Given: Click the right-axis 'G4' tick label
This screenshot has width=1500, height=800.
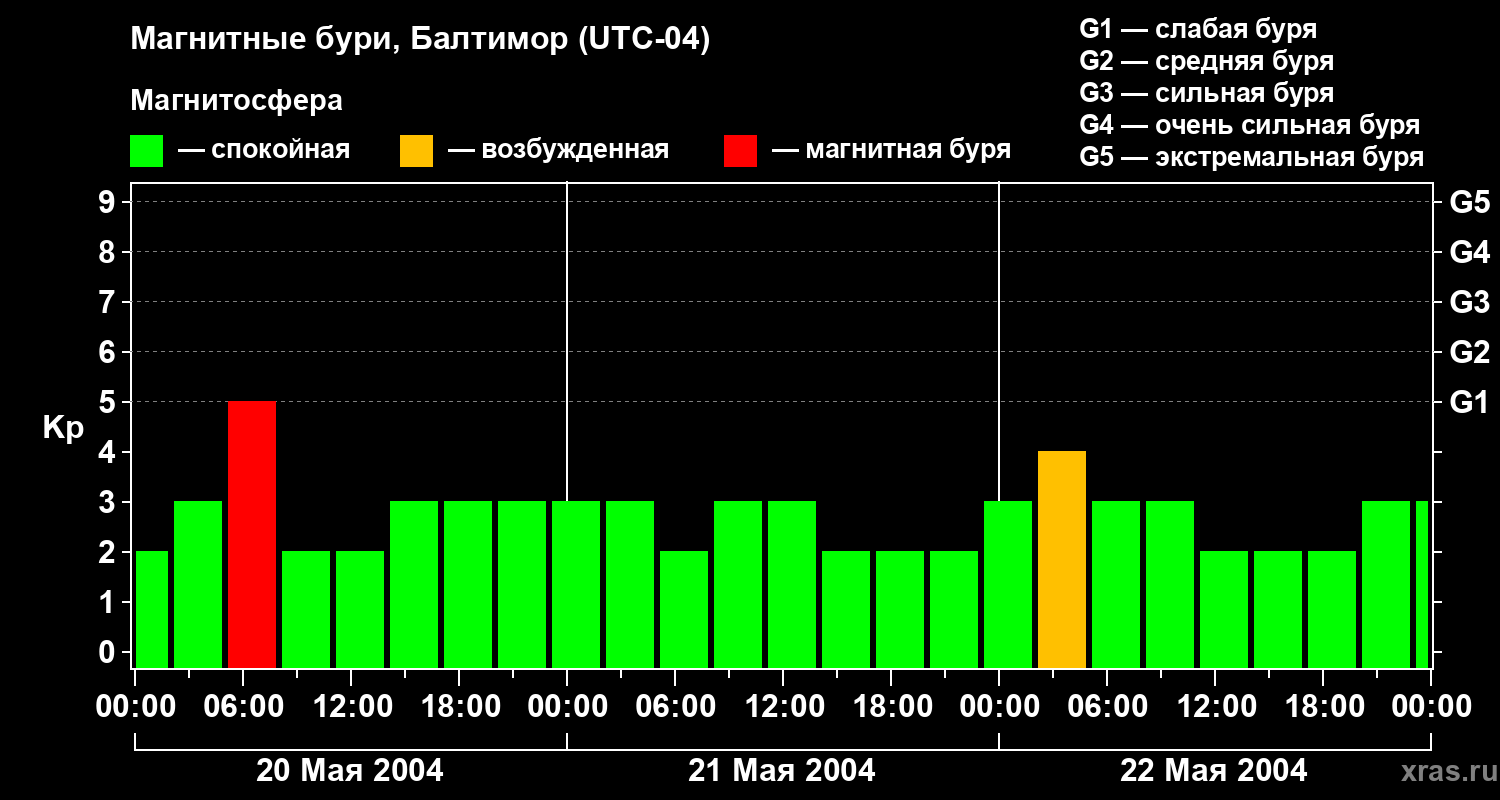Looking at the screenshot, I should click(x=1469, y=252).
